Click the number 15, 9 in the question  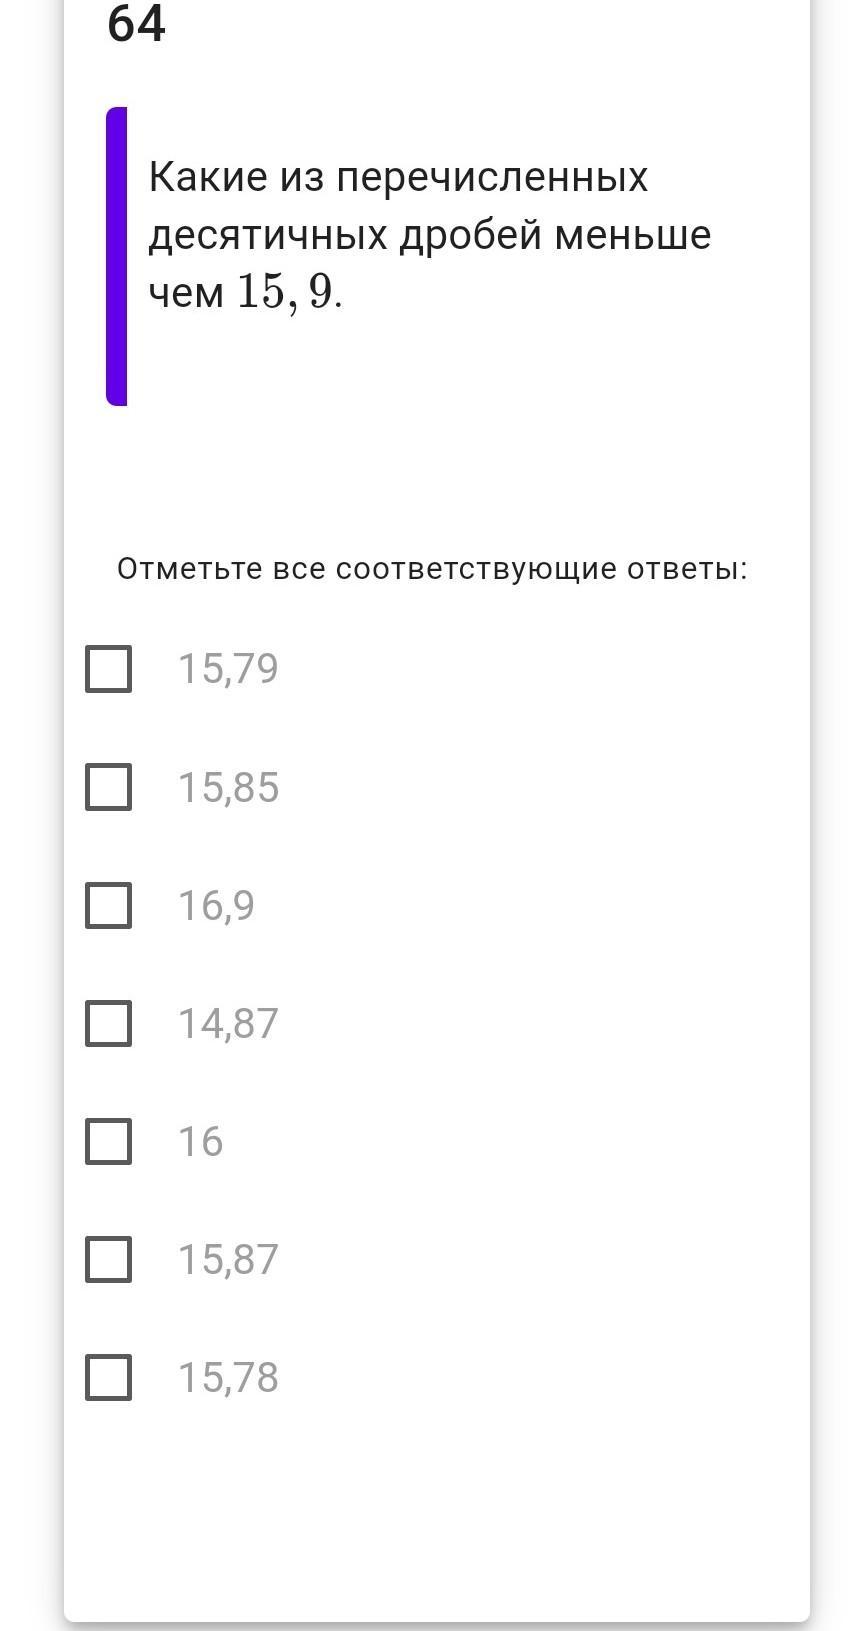click(x=284, y=292)
